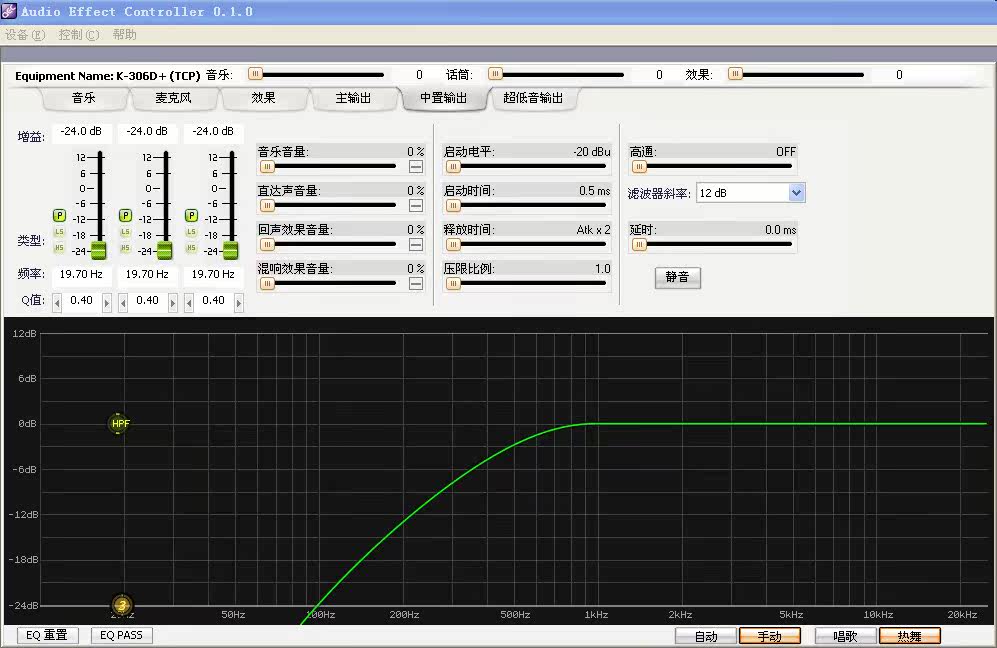
Task: Select LS filter type for second EQ band
Action: click(125, 232)
